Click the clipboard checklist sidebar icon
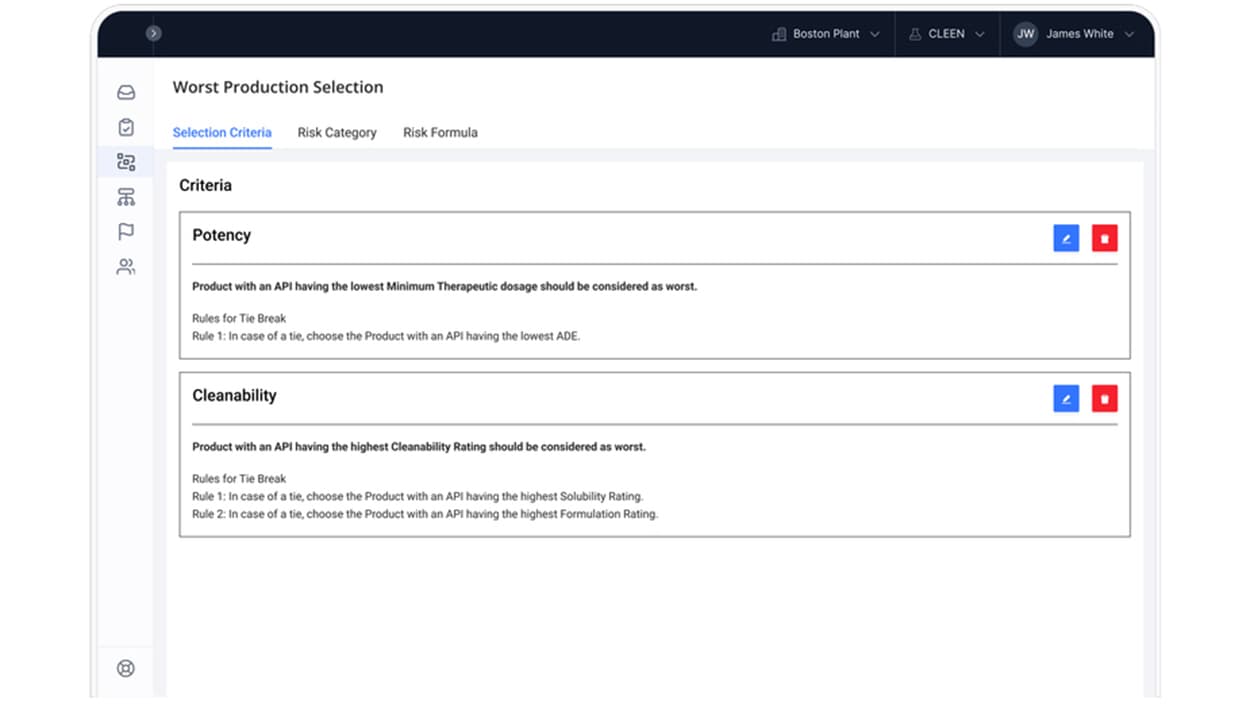This screenshot has height=707, width=1254. (x=126, y=127)
